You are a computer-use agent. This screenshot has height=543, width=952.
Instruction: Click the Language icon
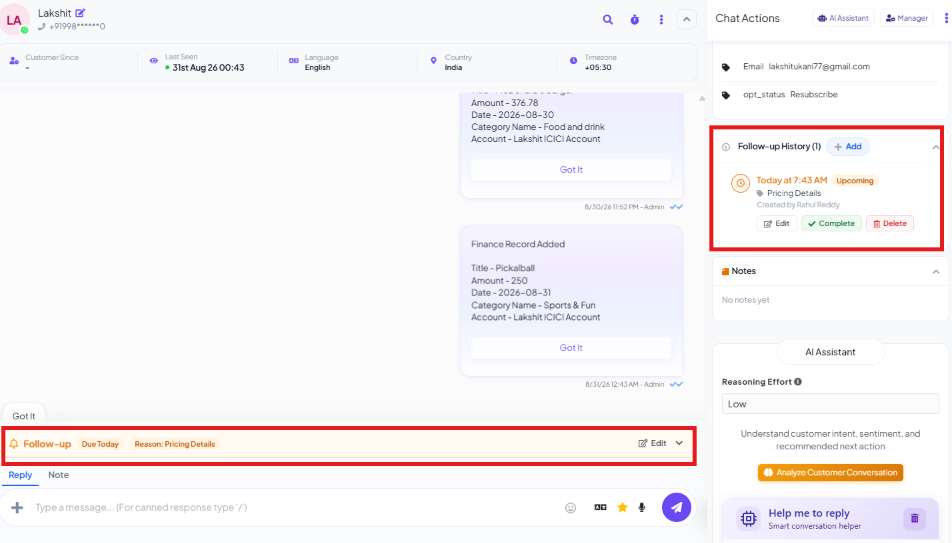pos(294,61)
